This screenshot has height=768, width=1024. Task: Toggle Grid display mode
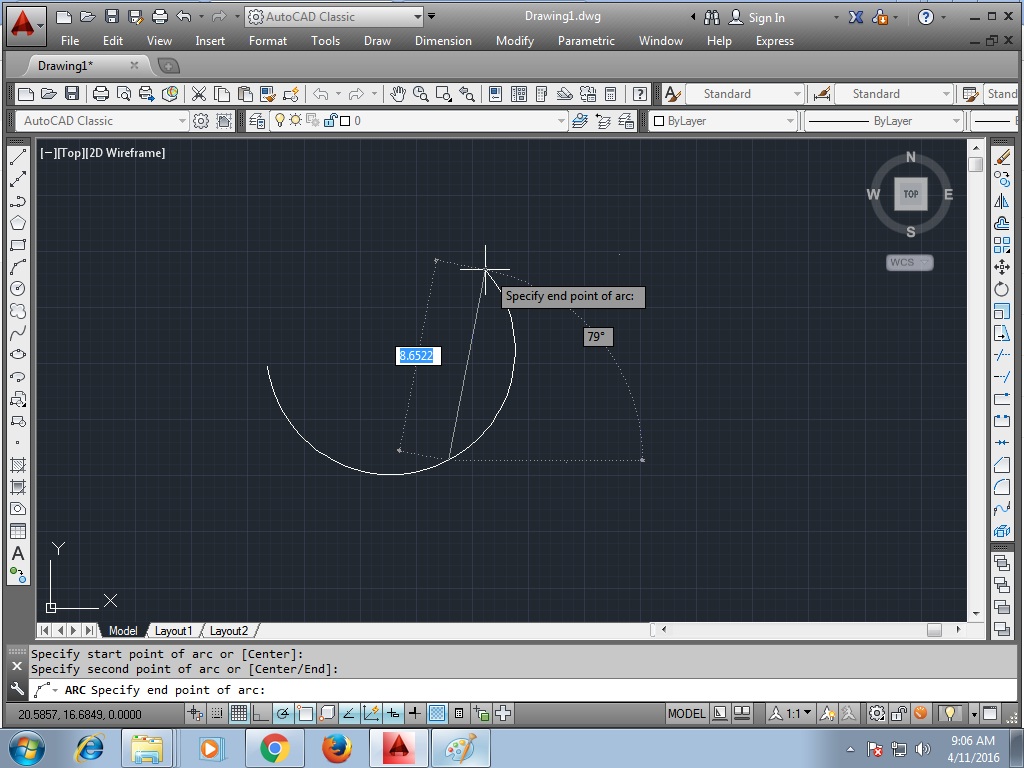[x=238, y=713]
